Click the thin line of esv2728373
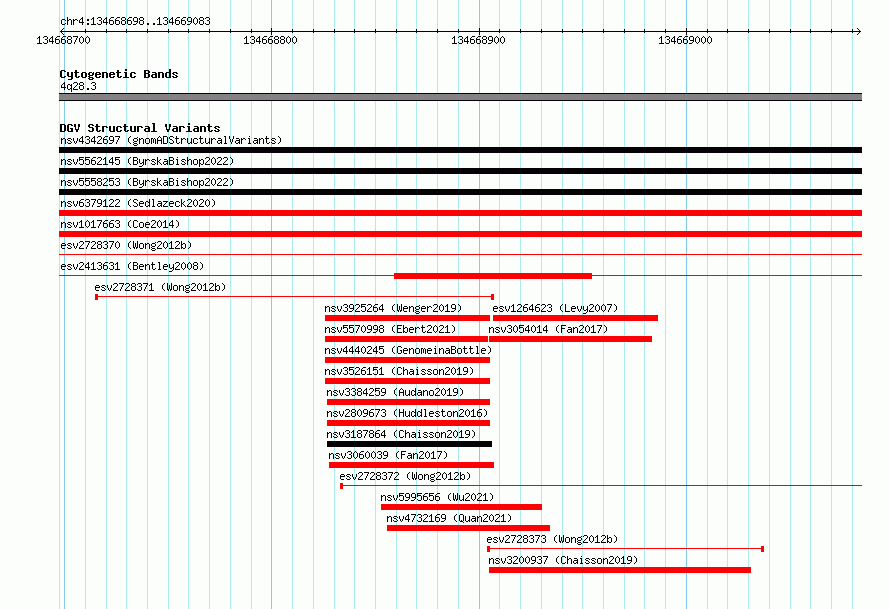The height and width of the screenshot is (609, 890). coord(625,549)
